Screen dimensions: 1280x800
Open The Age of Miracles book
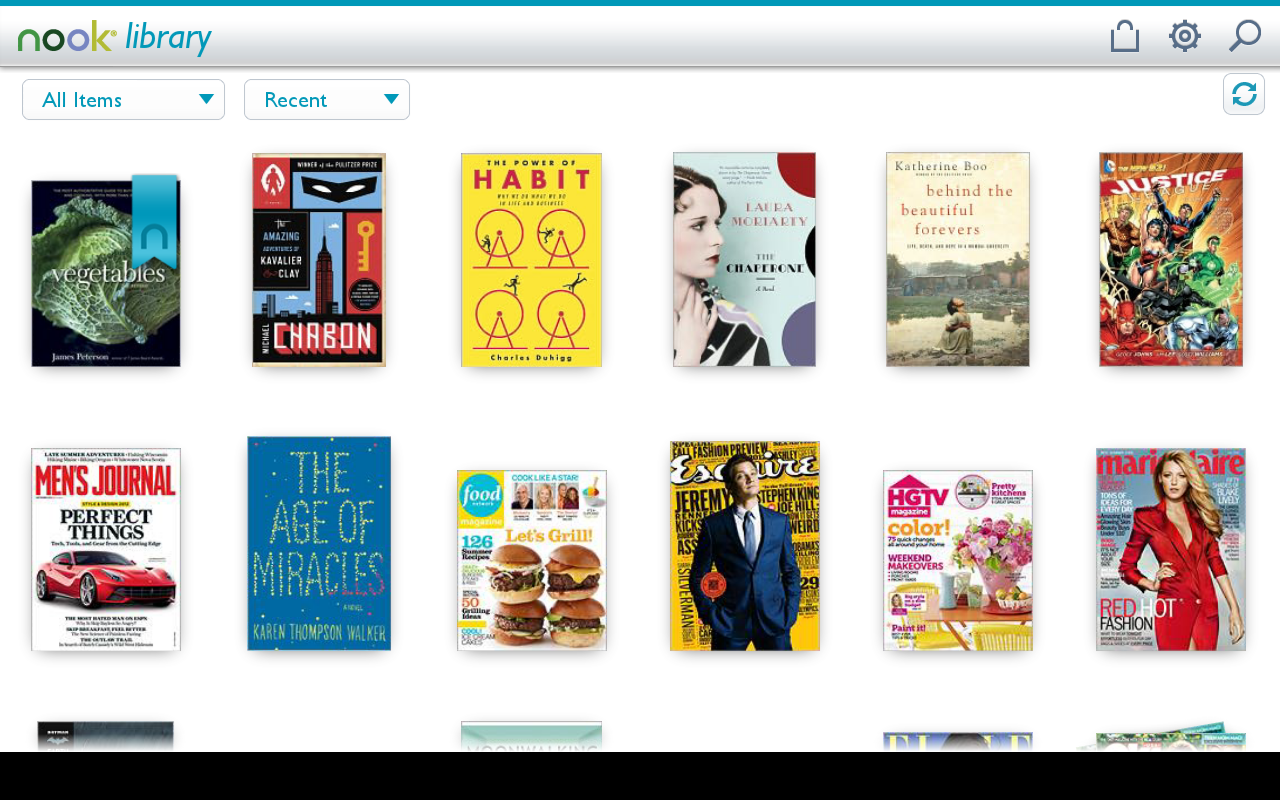319,543
